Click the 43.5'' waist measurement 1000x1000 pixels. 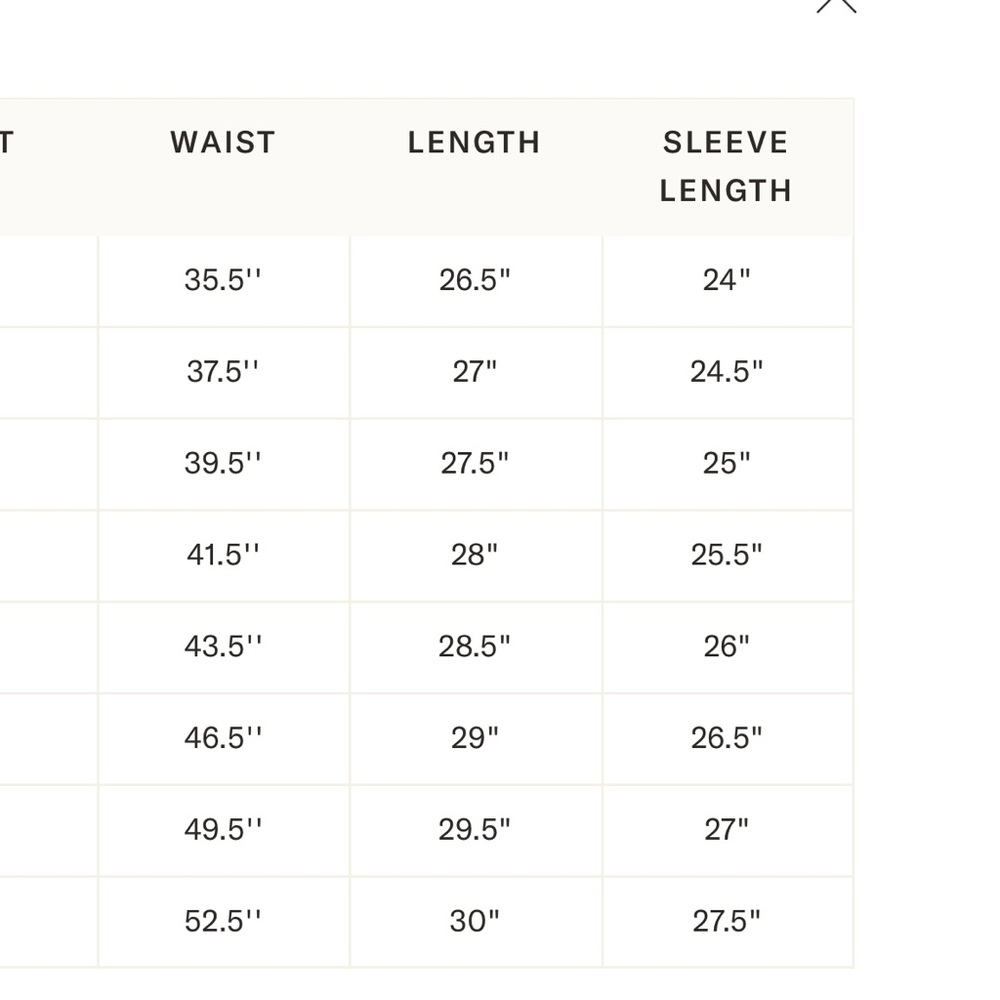(x=223, y=647)
